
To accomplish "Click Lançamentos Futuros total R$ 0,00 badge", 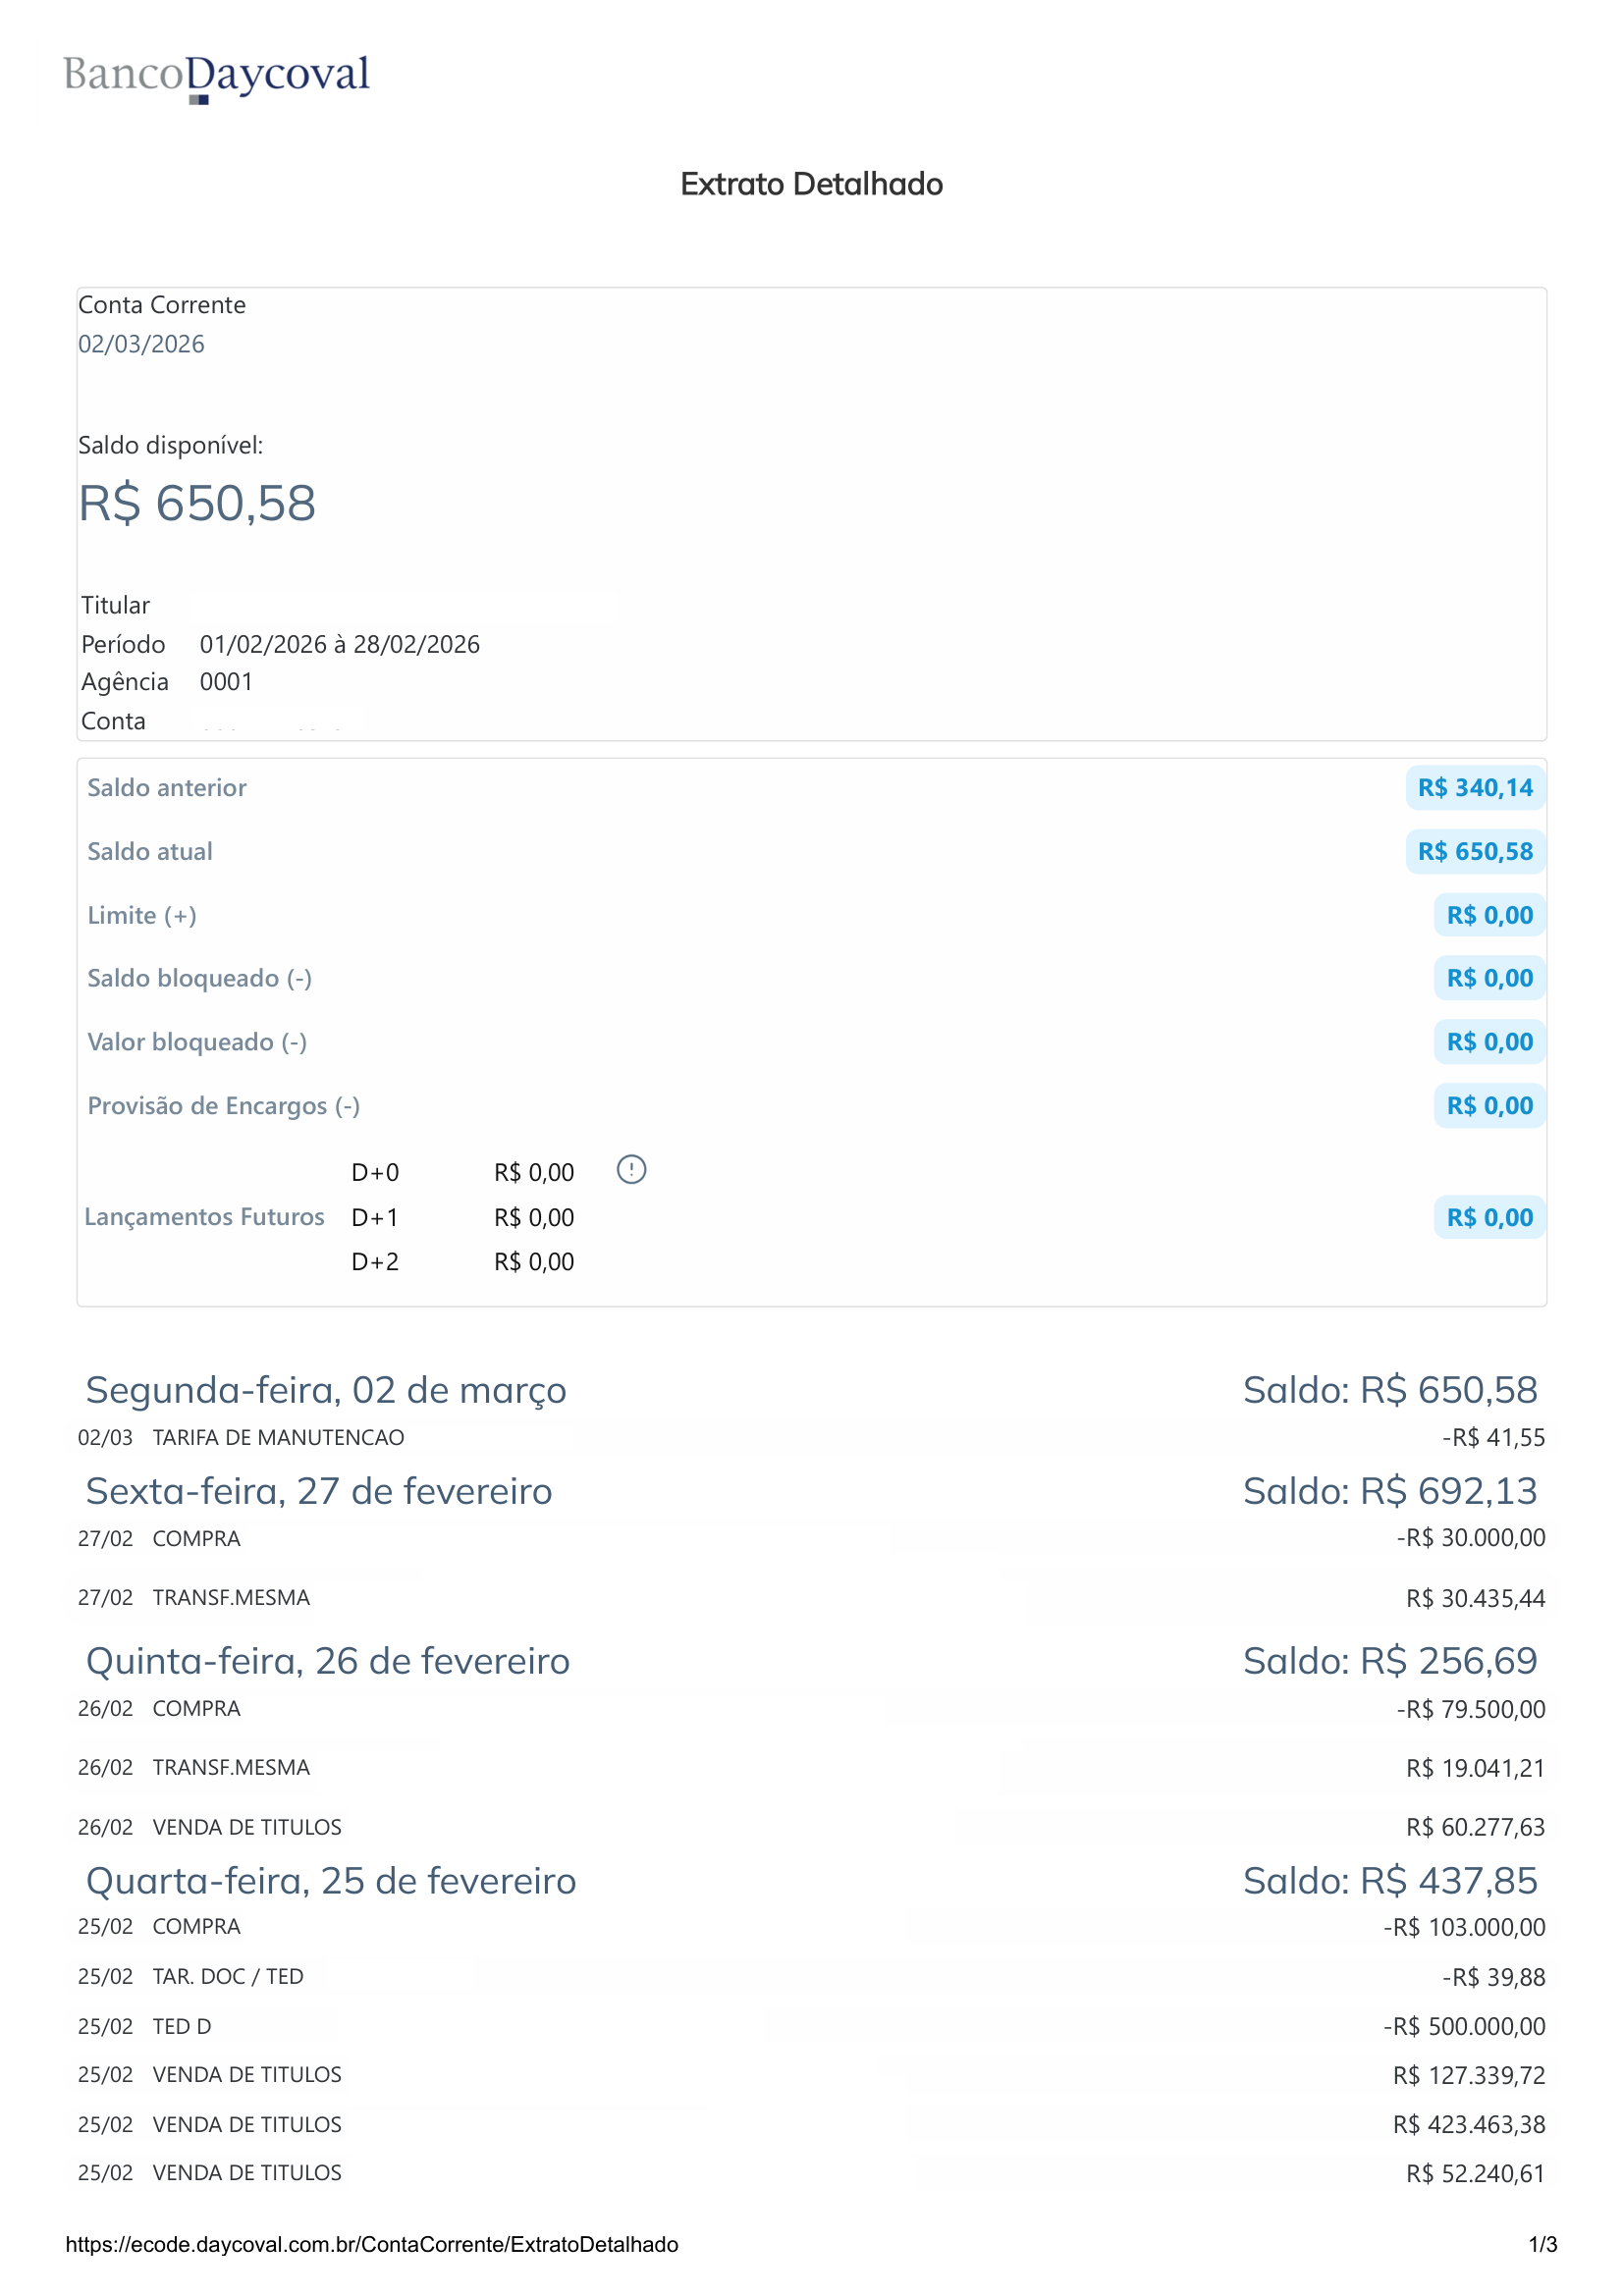I will click(1489, 1218).
